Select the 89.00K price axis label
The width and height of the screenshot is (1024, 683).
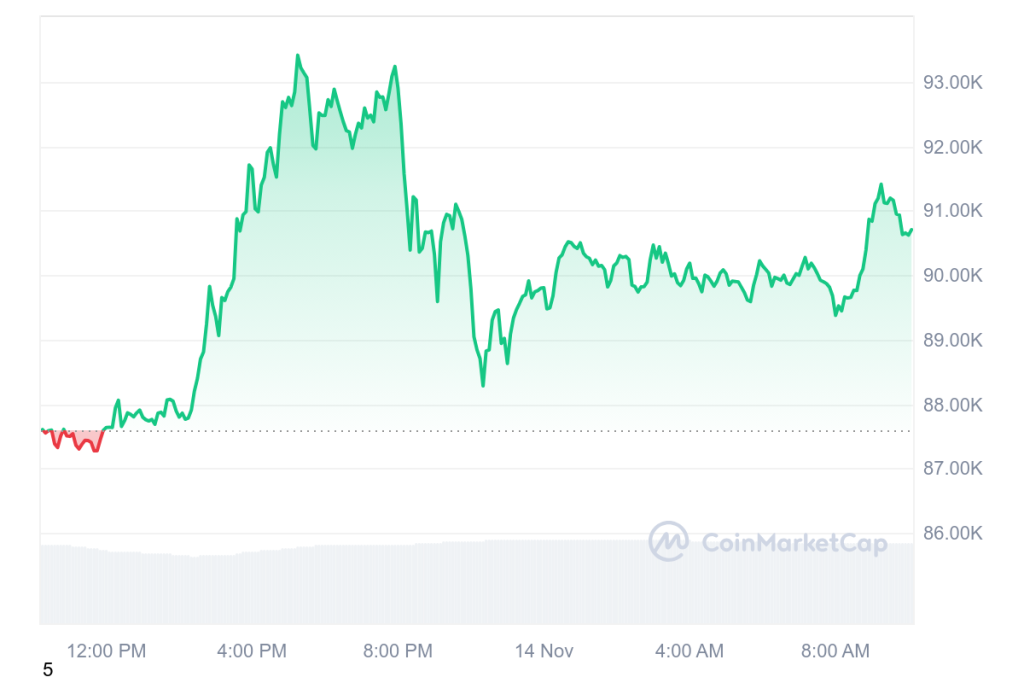tap(954, 341)
